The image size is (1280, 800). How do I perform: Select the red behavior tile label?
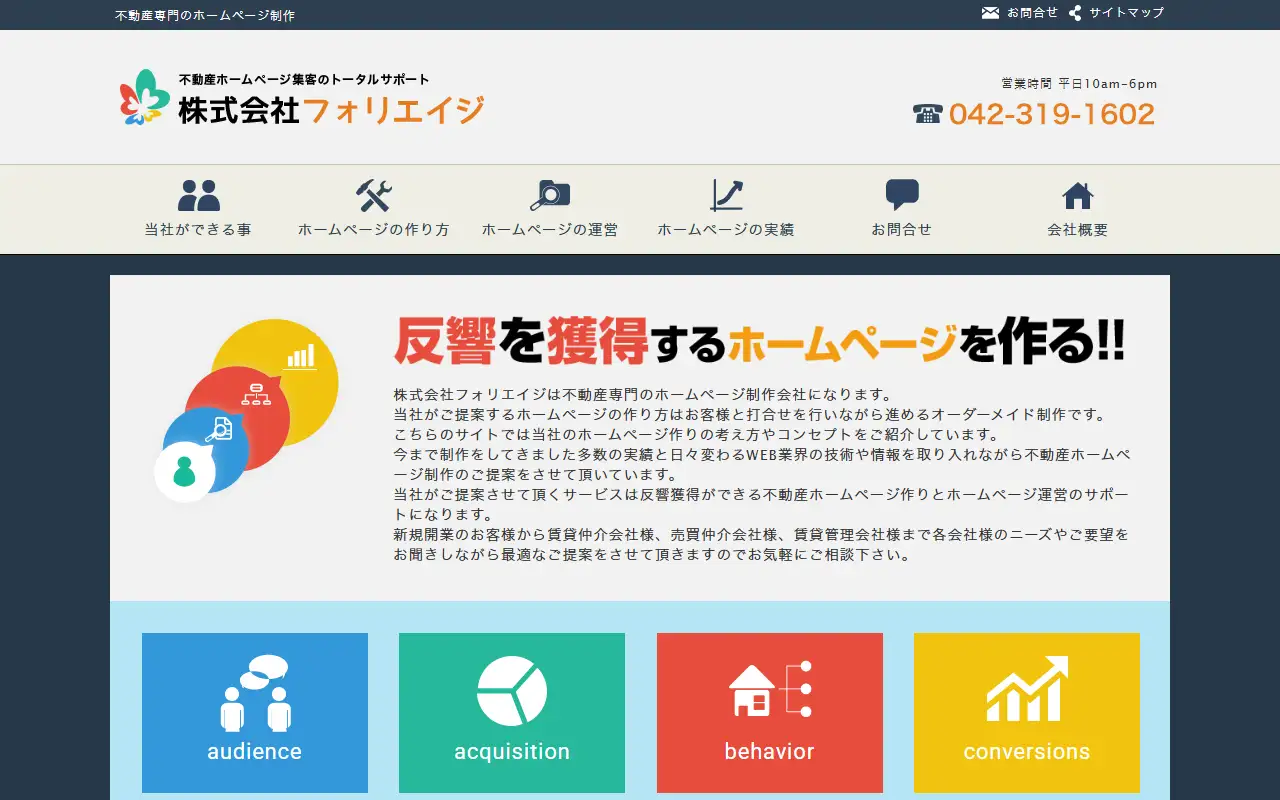(770, 752)
